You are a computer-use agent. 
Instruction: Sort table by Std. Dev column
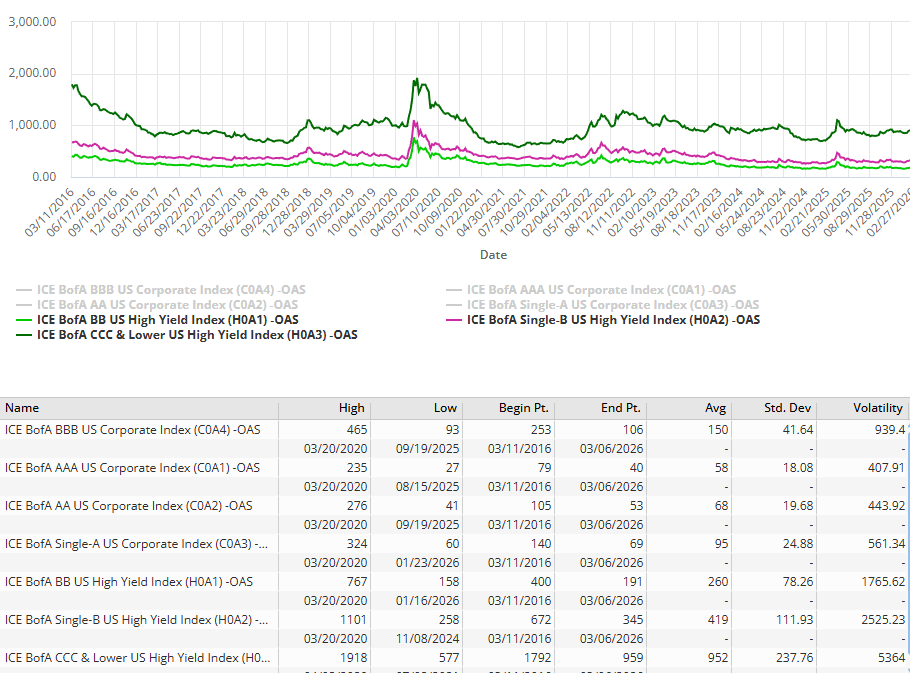point(789,408)
